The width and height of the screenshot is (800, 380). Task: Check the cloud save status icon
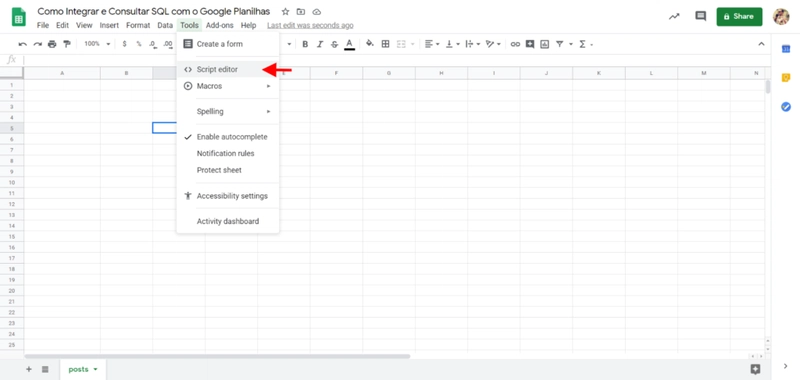[x=317, y=12]
